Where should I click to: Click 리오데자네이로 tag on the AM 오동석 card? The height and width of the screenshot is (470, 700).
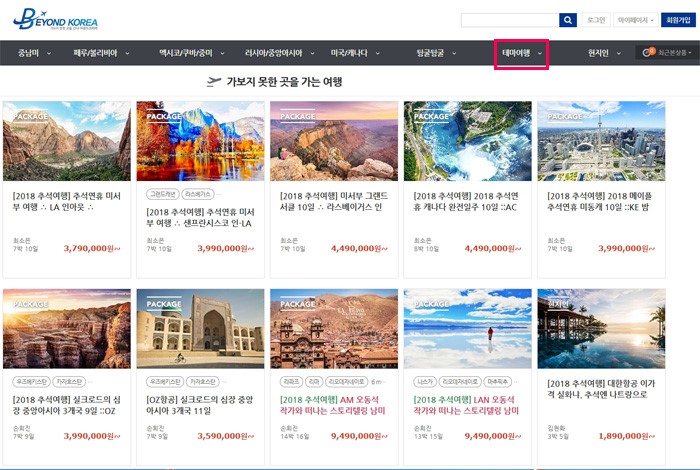346,382
